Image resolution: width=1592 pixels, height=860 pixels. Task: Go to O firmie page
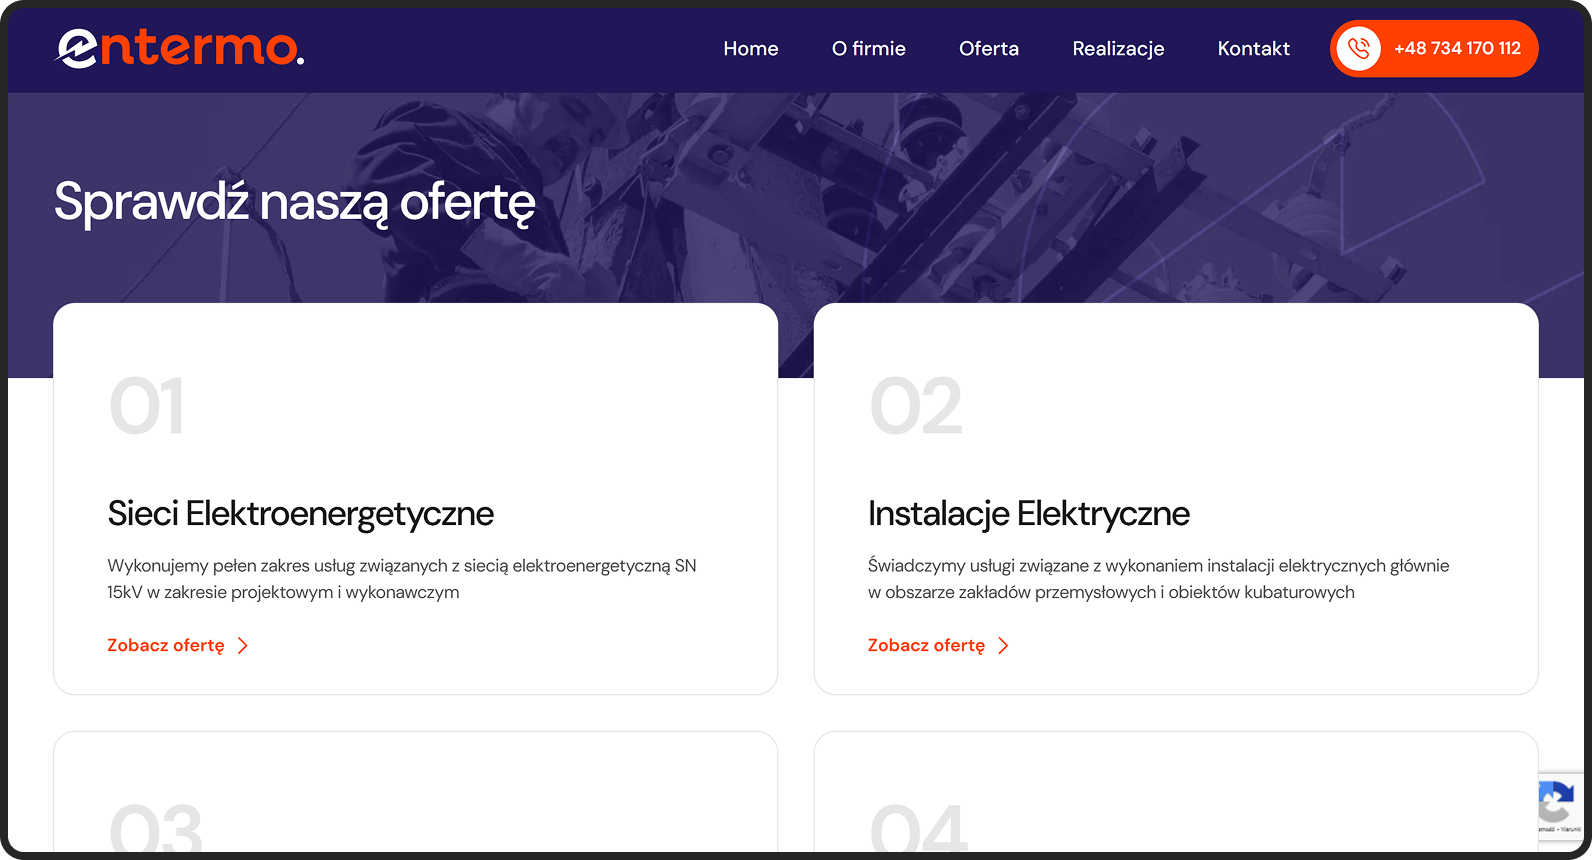[869, 48]
